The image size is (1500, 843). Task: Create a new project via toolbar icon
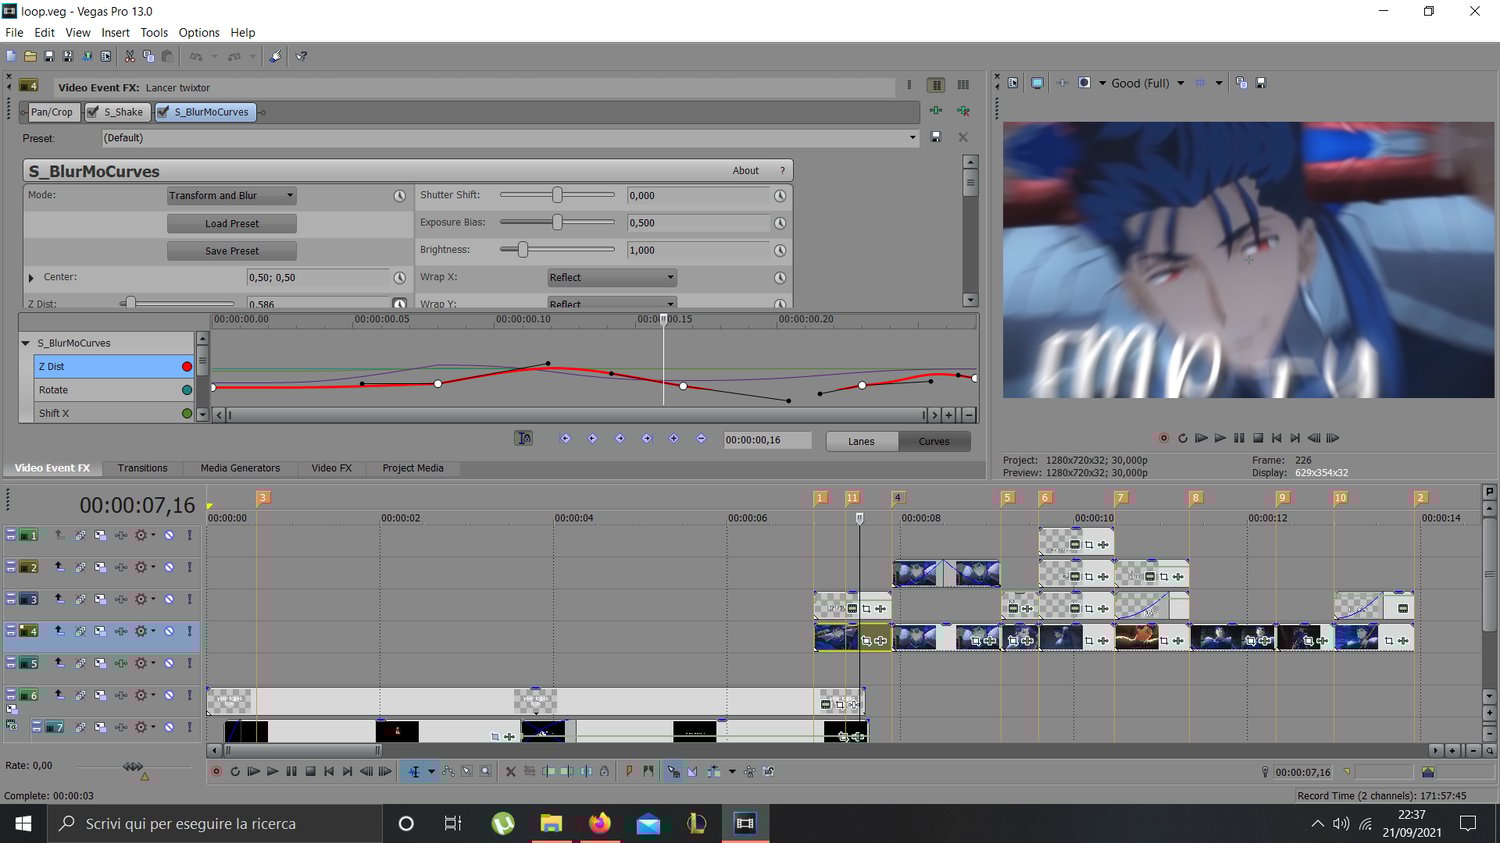pyautogui.click(x=11, y=56)
